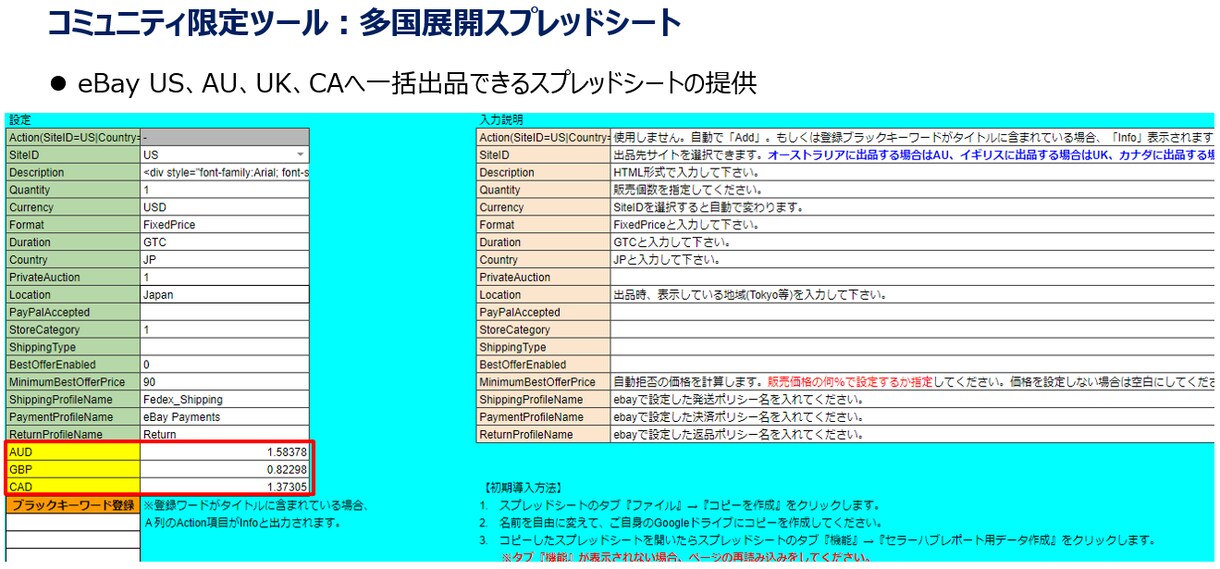Click the 【初期導入方法】 heading
Viewport: 1220px width, 569px height.
pyautogui.click(x=525, y=488)
